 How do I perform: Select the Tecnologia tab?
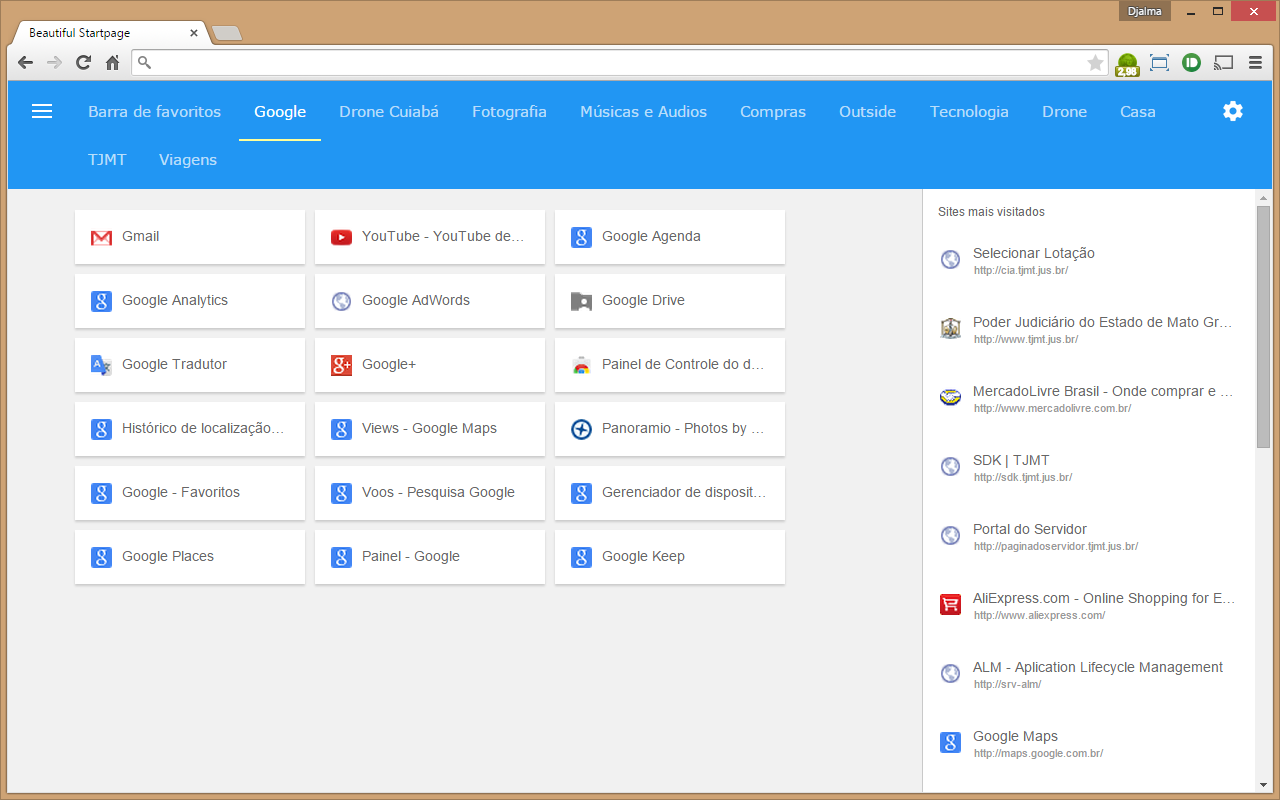tap(969, 112)
